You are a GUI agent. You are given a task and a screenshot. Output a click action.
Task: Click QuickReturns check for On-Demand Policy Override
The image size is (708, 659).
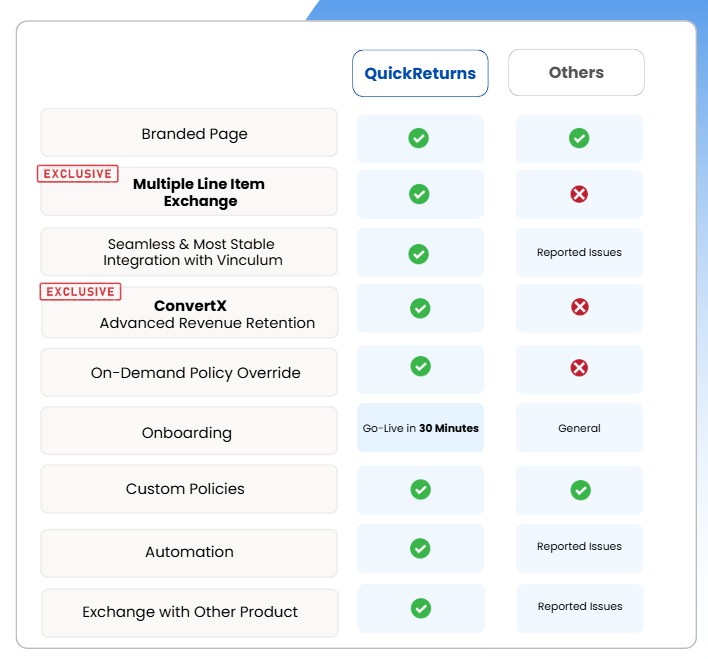pyautogui.click(x=420, y=366)
